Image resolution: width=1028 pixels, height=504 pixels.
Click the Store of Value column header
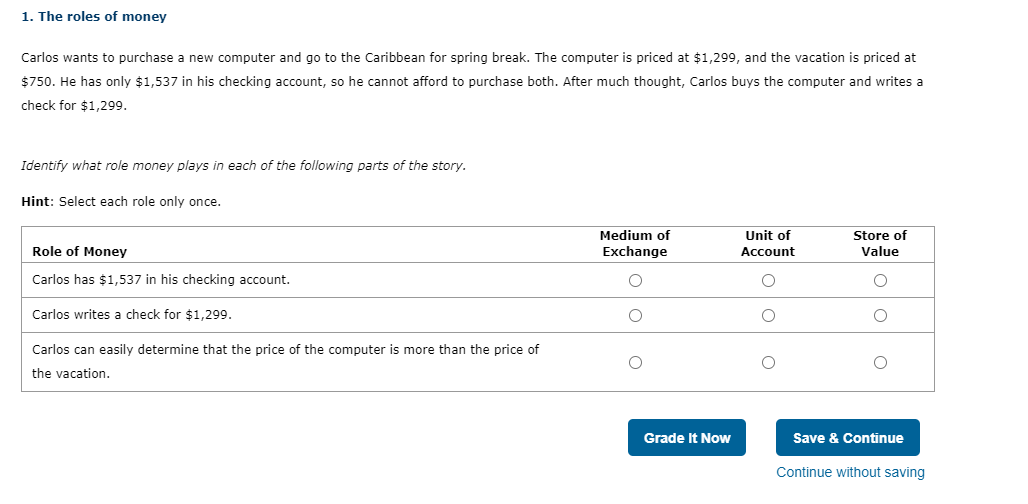click(x=880, y=244)
